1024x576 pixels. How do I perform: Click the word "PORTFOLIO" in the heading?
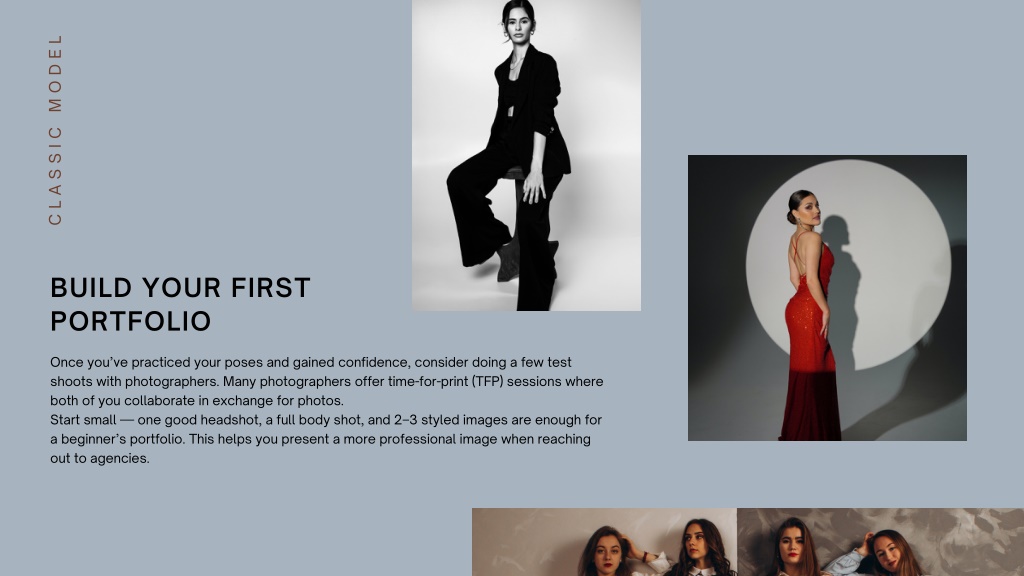[x=131, y=321]
